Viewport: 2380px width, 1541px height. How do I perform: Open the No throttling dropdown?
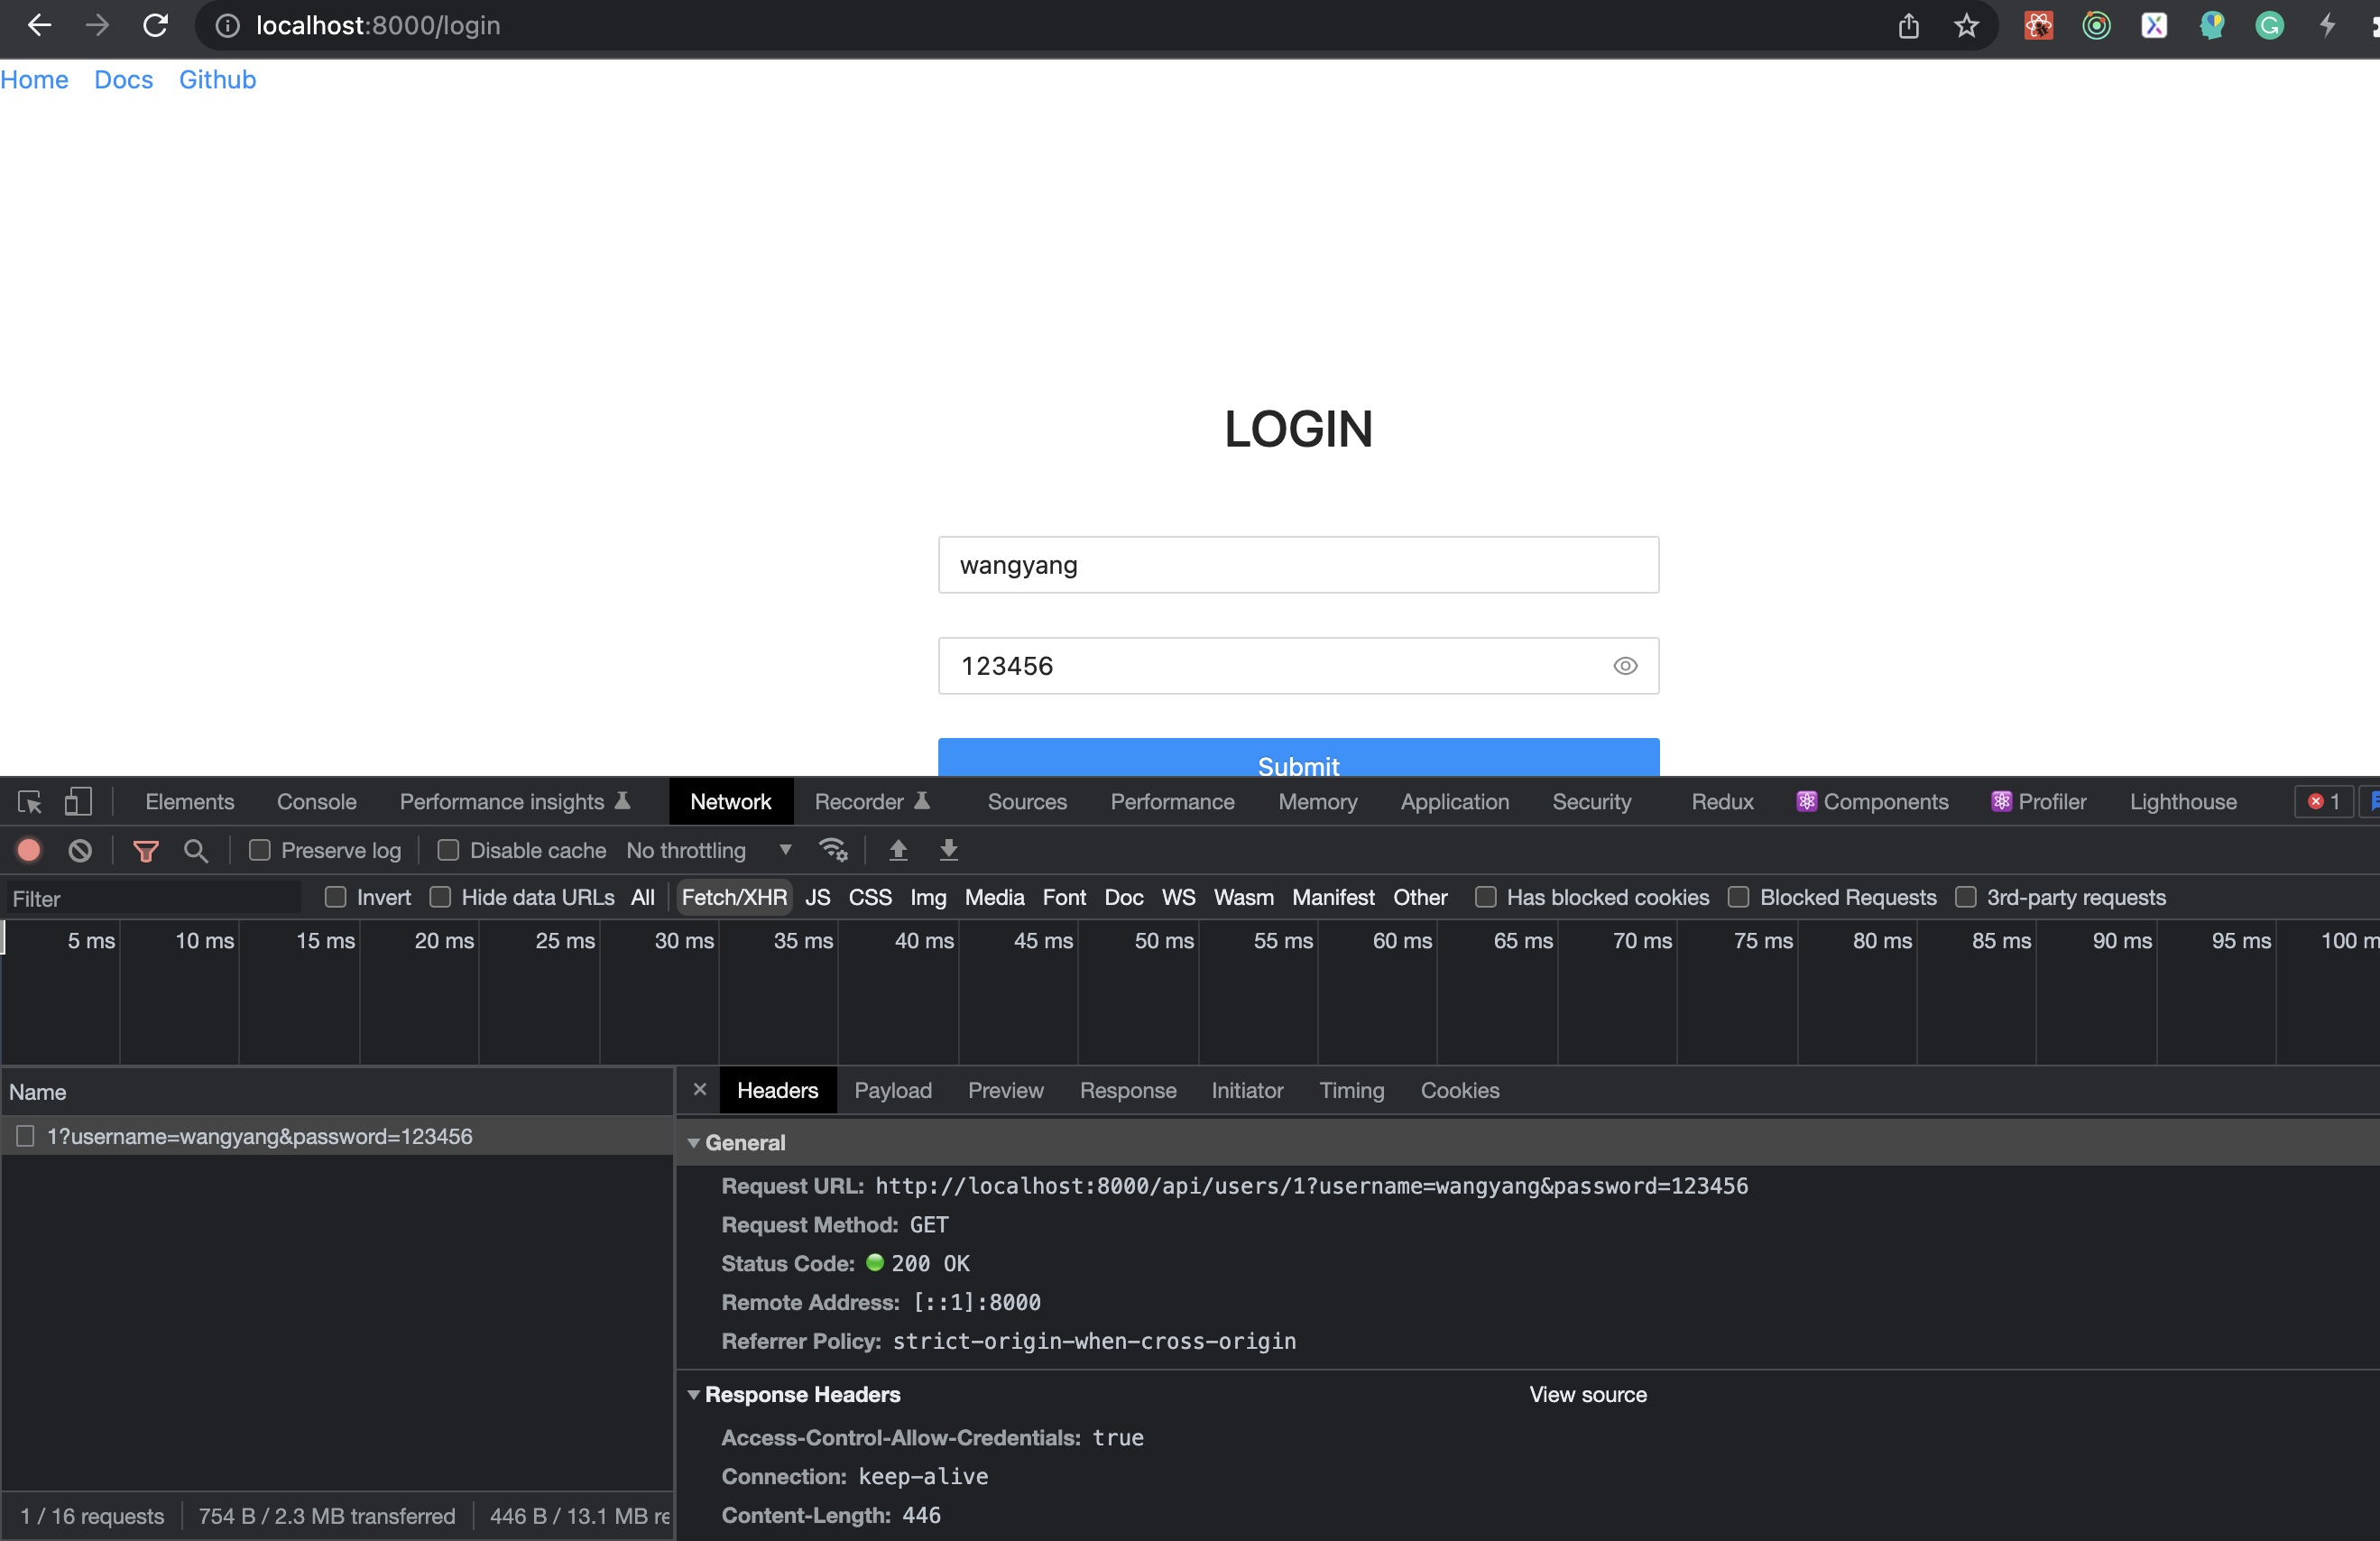pyautogui.click(x=708, y=850)
